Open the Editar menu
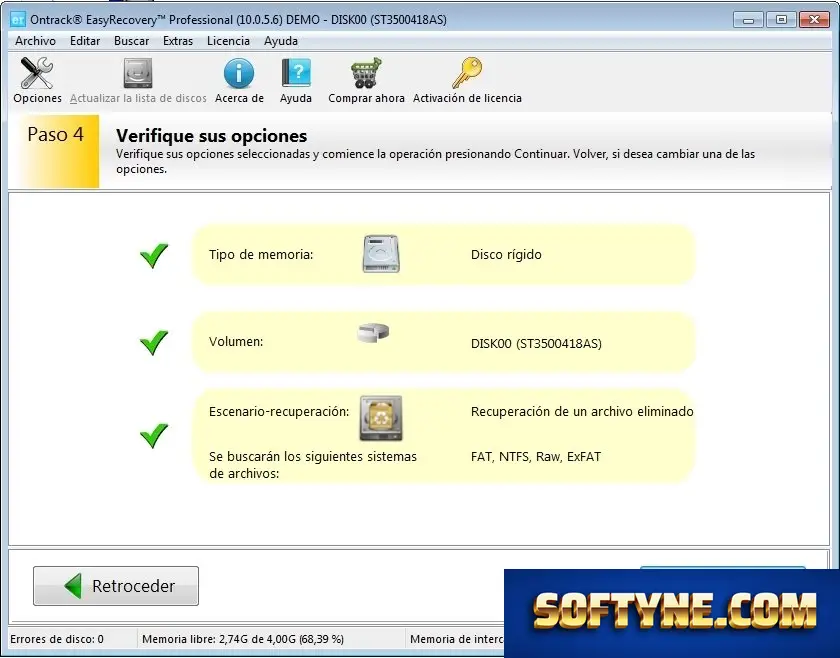This screenshot has width=840, height=658. coord(85,41)
